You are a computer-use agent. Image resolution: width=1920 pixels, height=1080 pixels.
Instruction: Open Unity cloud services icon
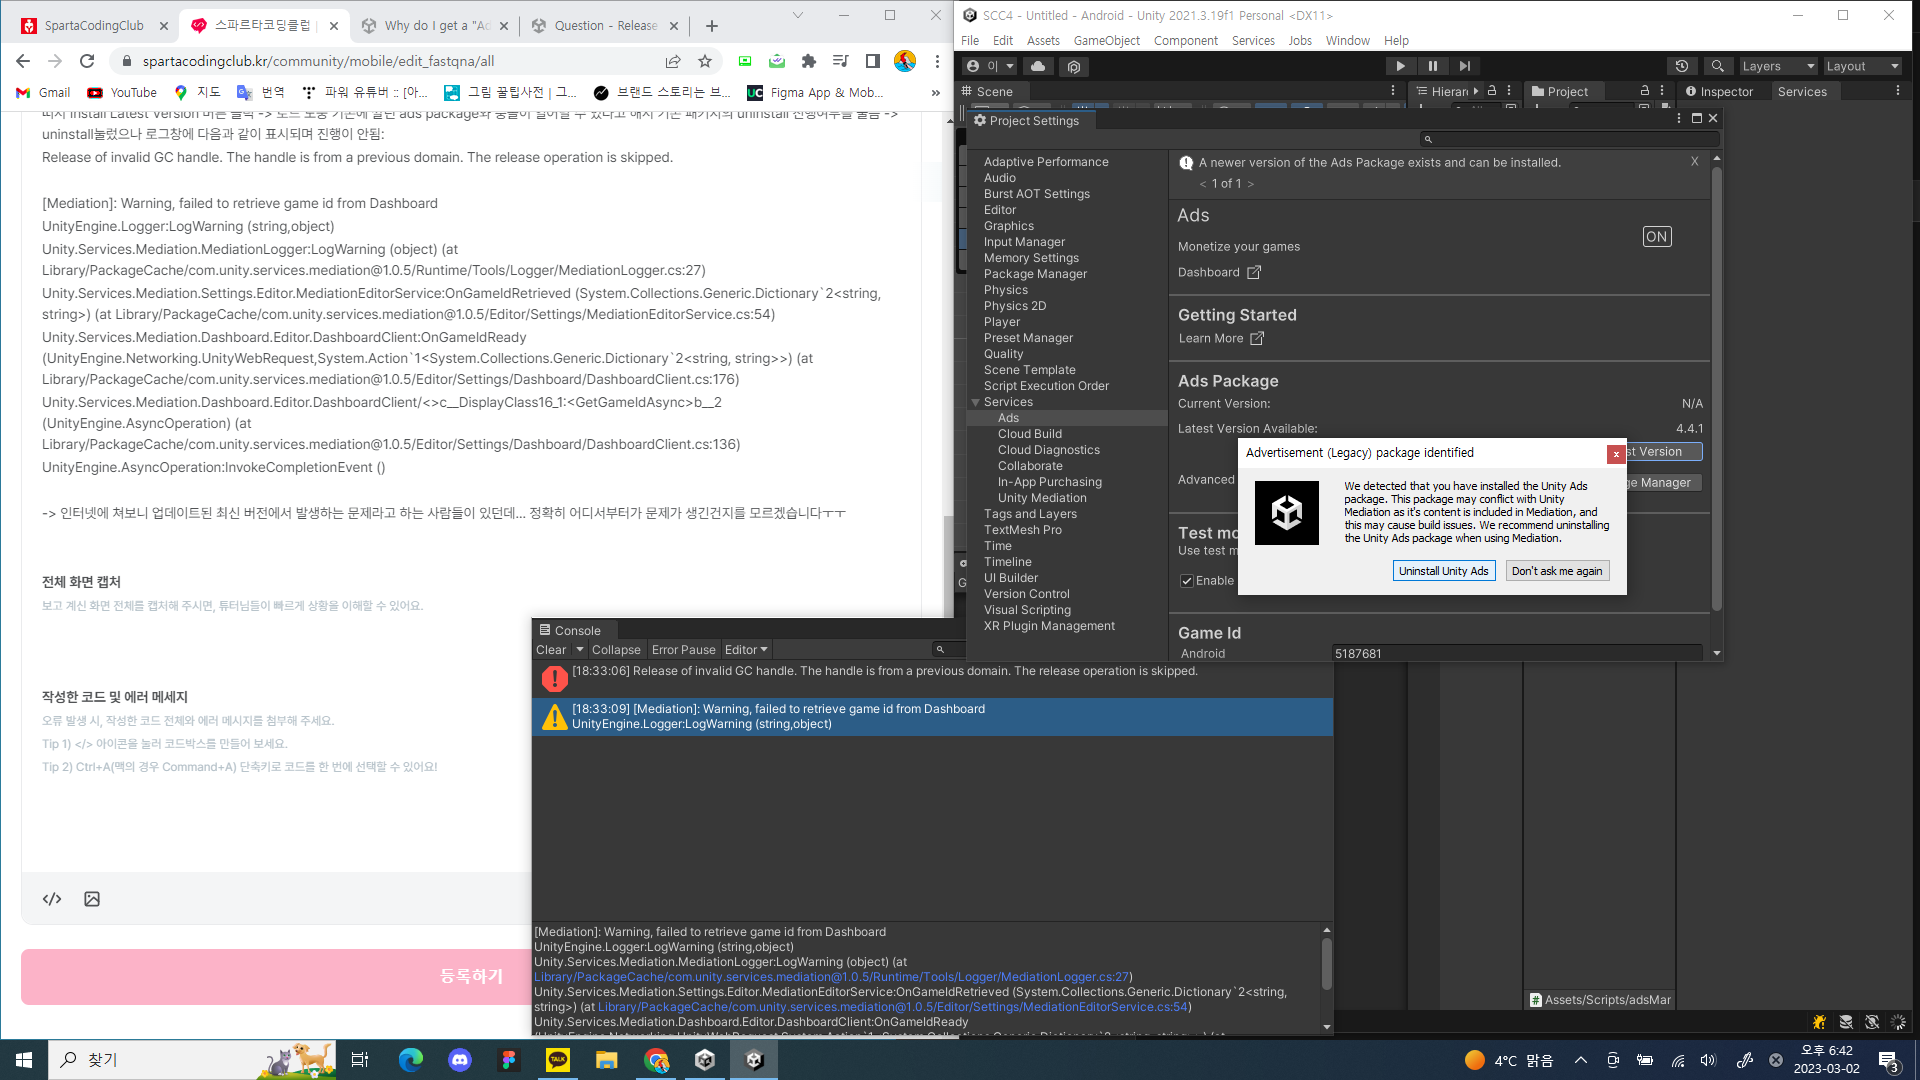click(1038, 66)
